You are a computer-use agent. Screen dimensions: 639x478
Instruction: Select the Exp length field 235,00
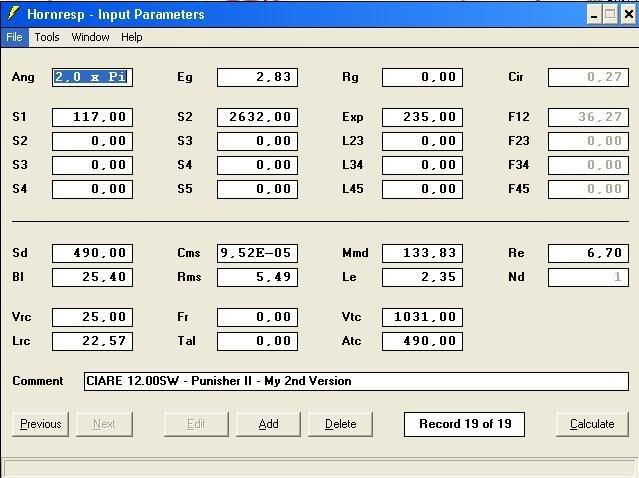[x=422, y=117]
